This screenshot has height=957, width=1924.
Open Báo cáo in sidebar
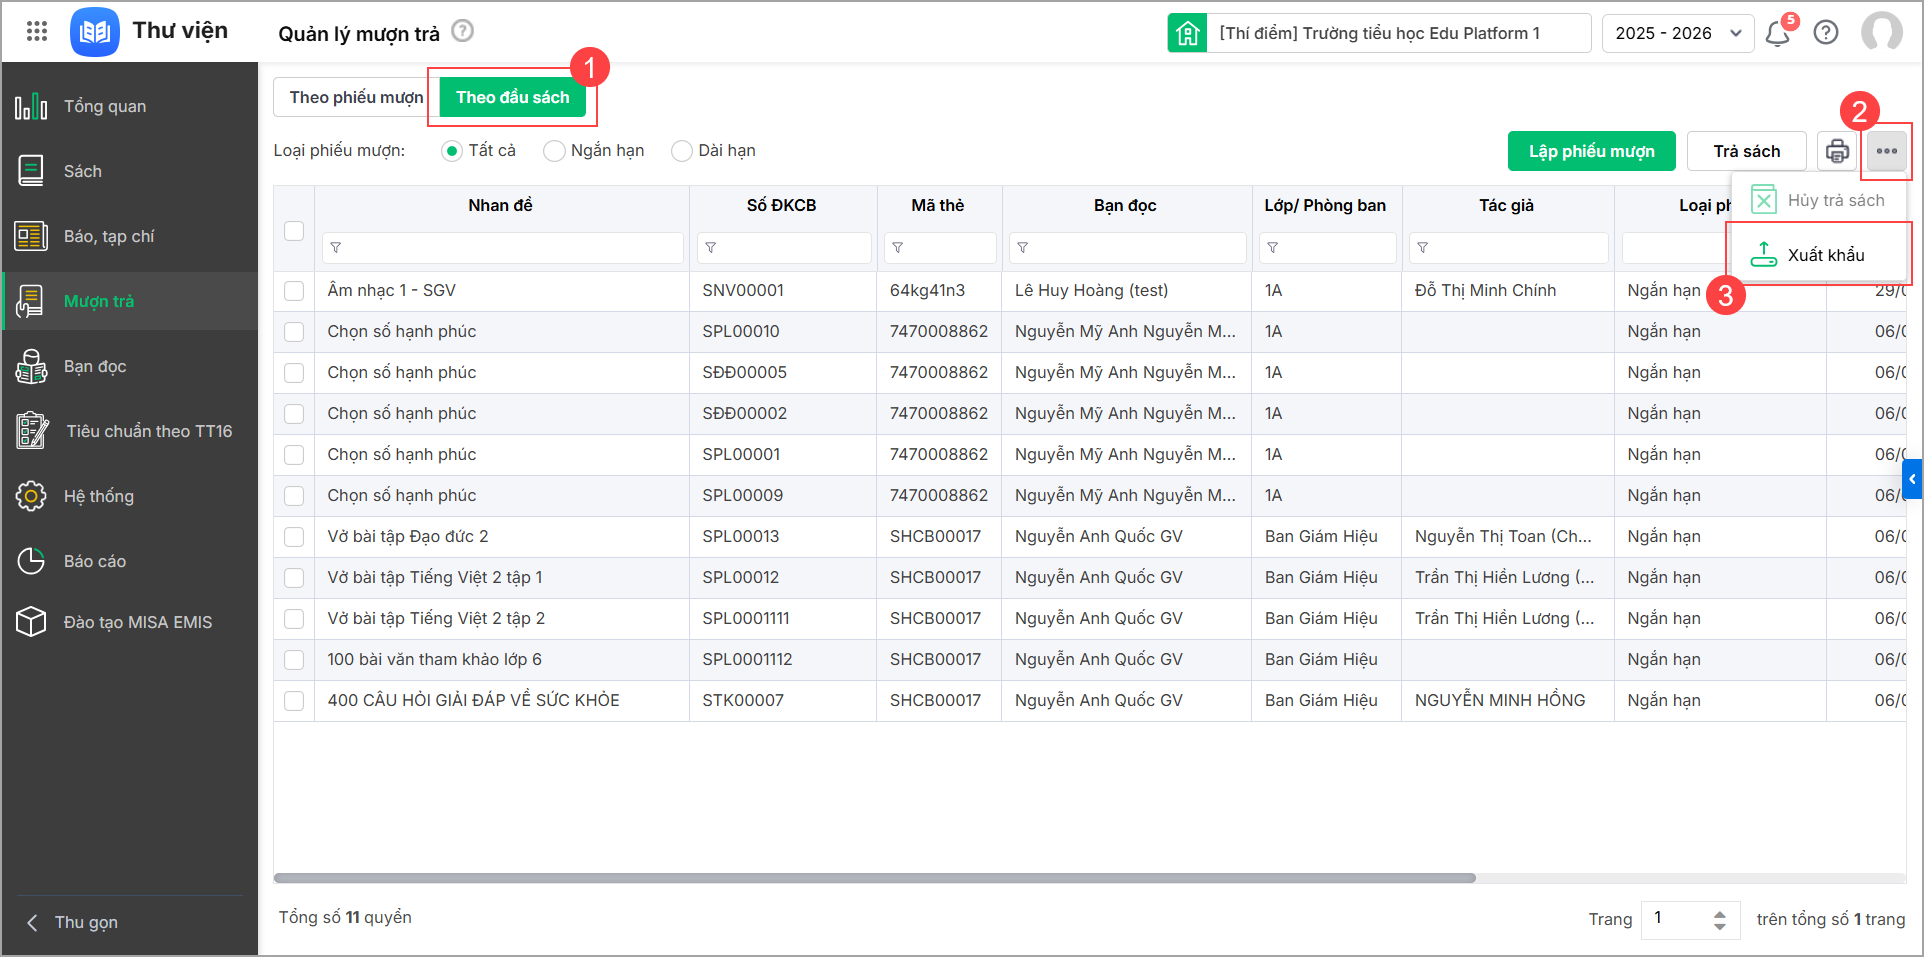[130, 561]
